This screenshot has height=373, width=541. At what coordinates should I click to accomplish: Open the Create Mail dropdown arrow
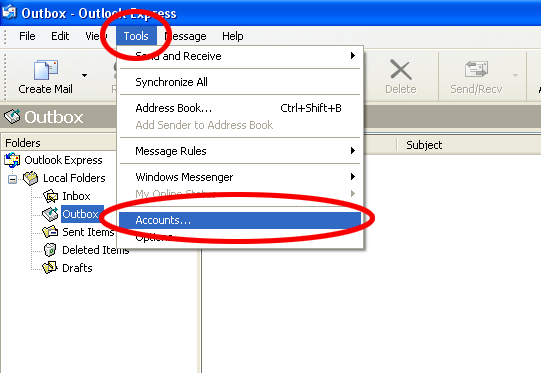(85, 75)
